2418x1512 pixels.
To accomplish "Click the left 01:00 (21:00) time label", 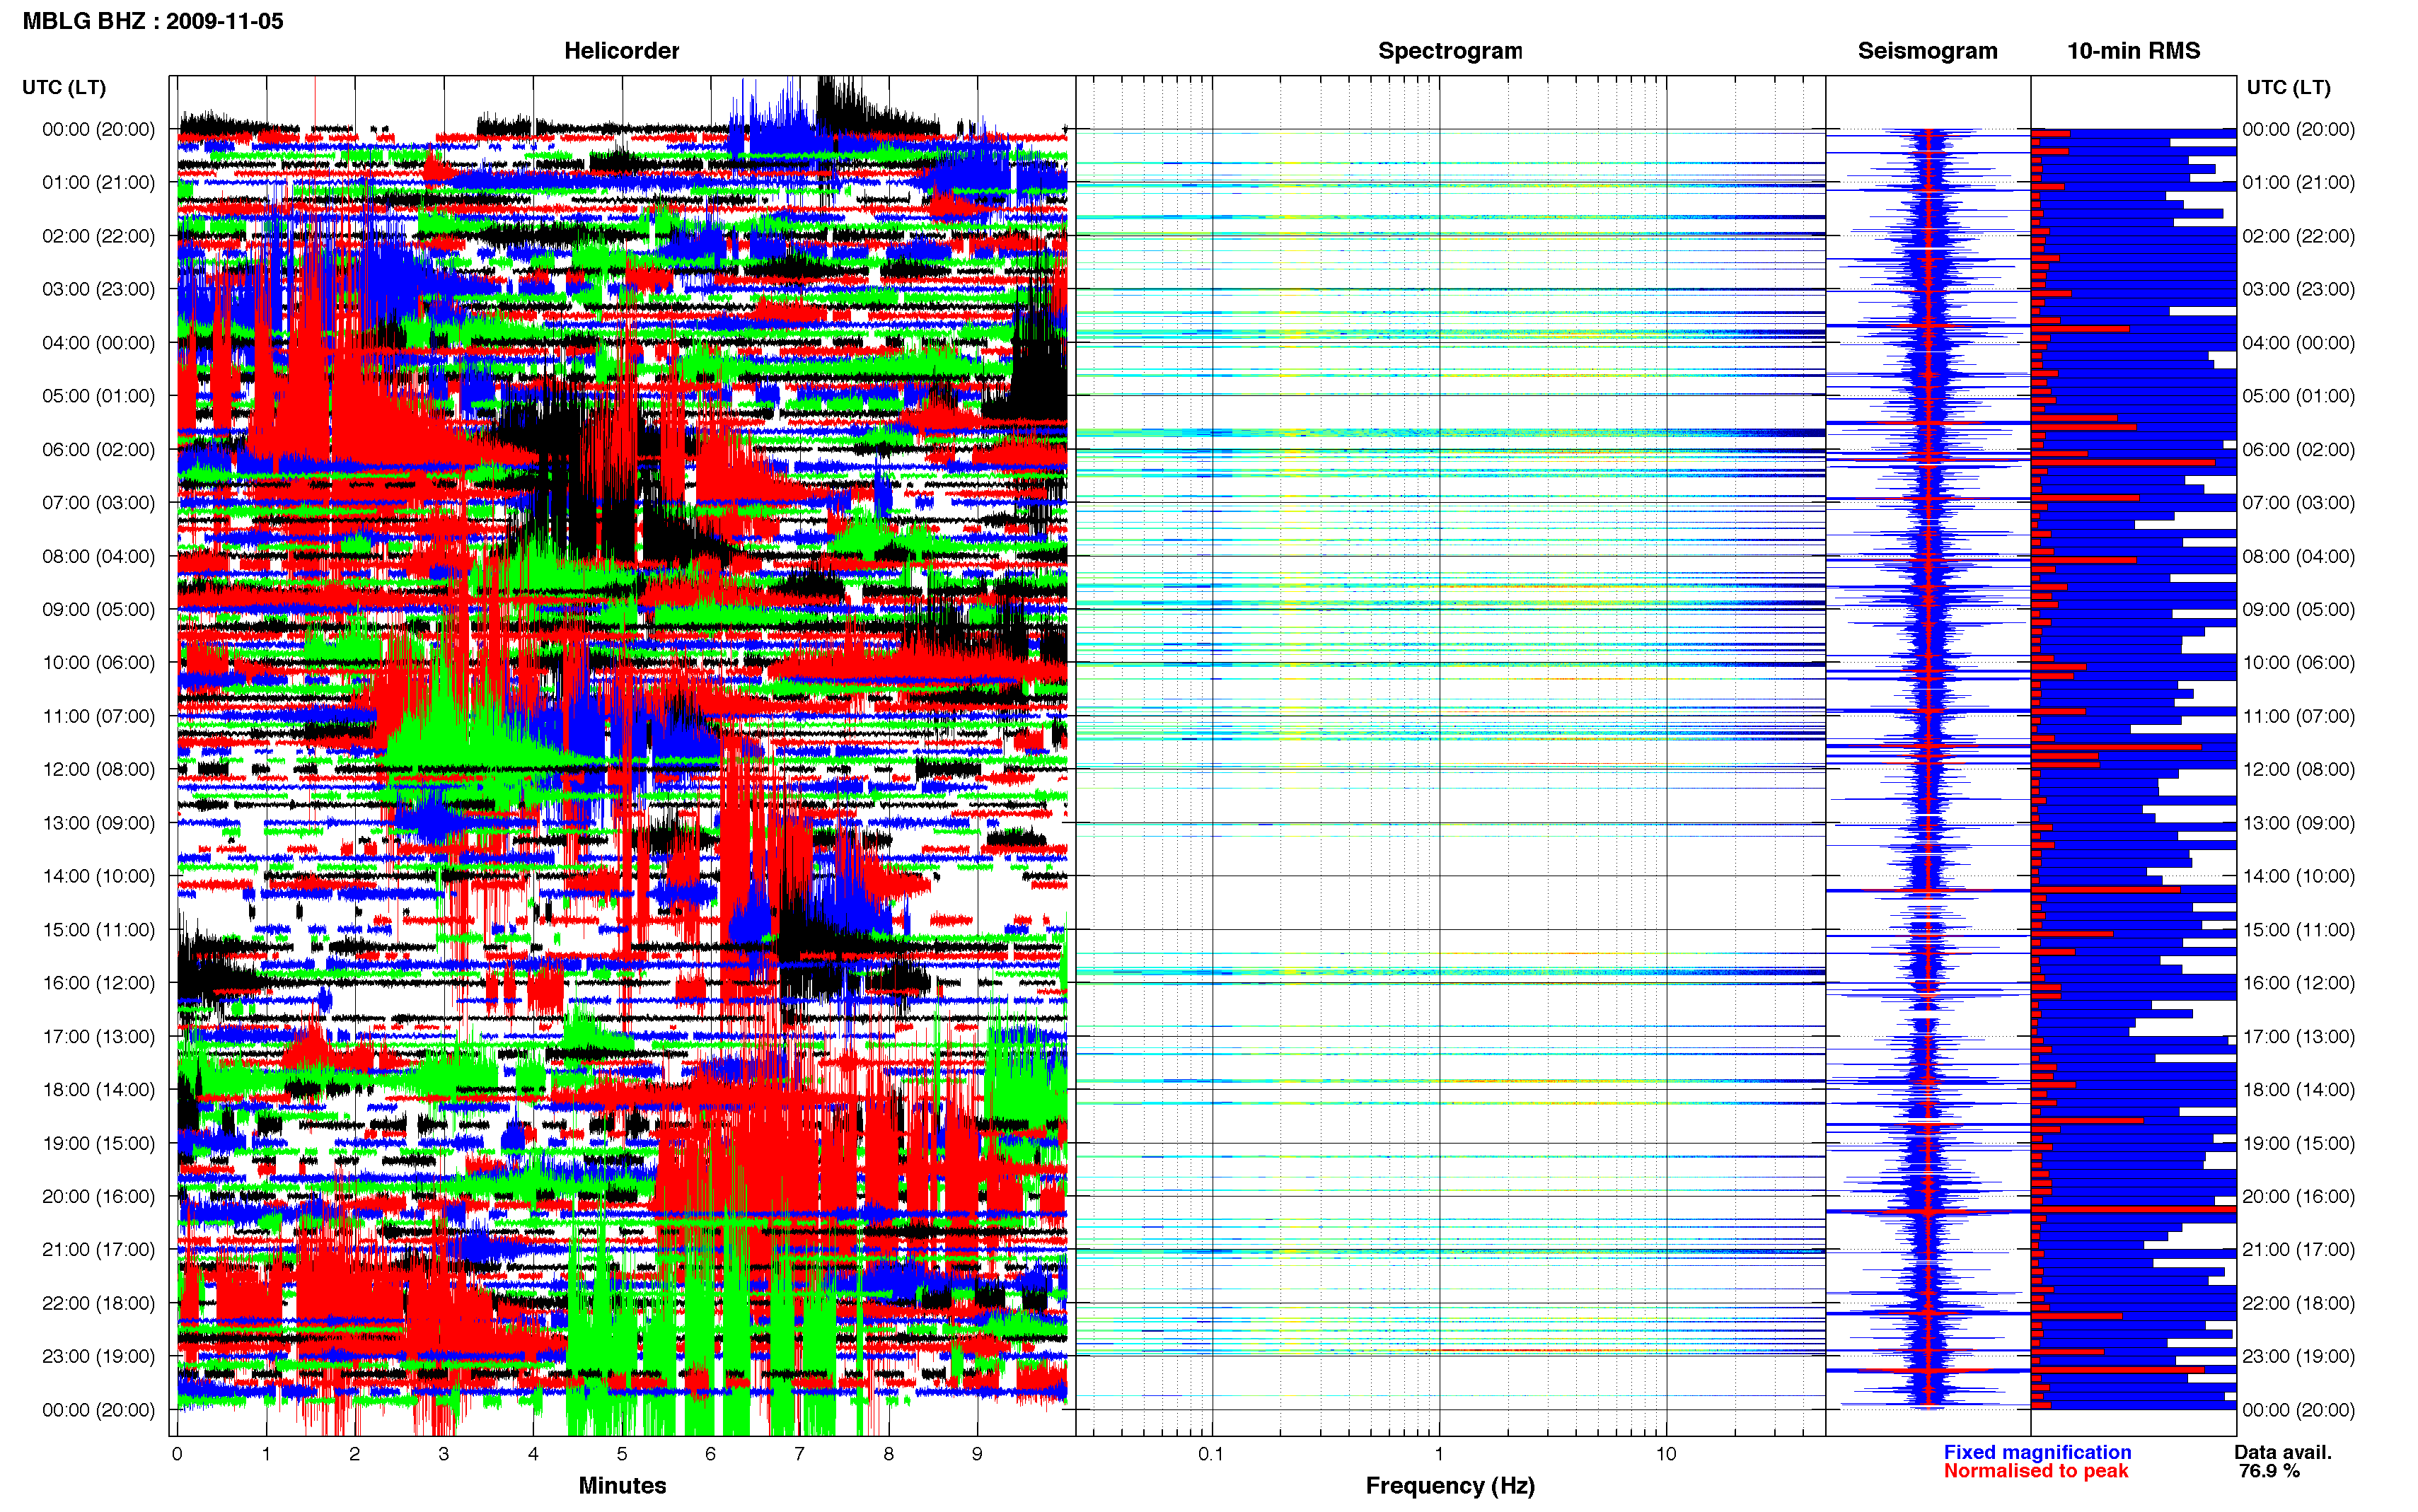I will 98,182.
